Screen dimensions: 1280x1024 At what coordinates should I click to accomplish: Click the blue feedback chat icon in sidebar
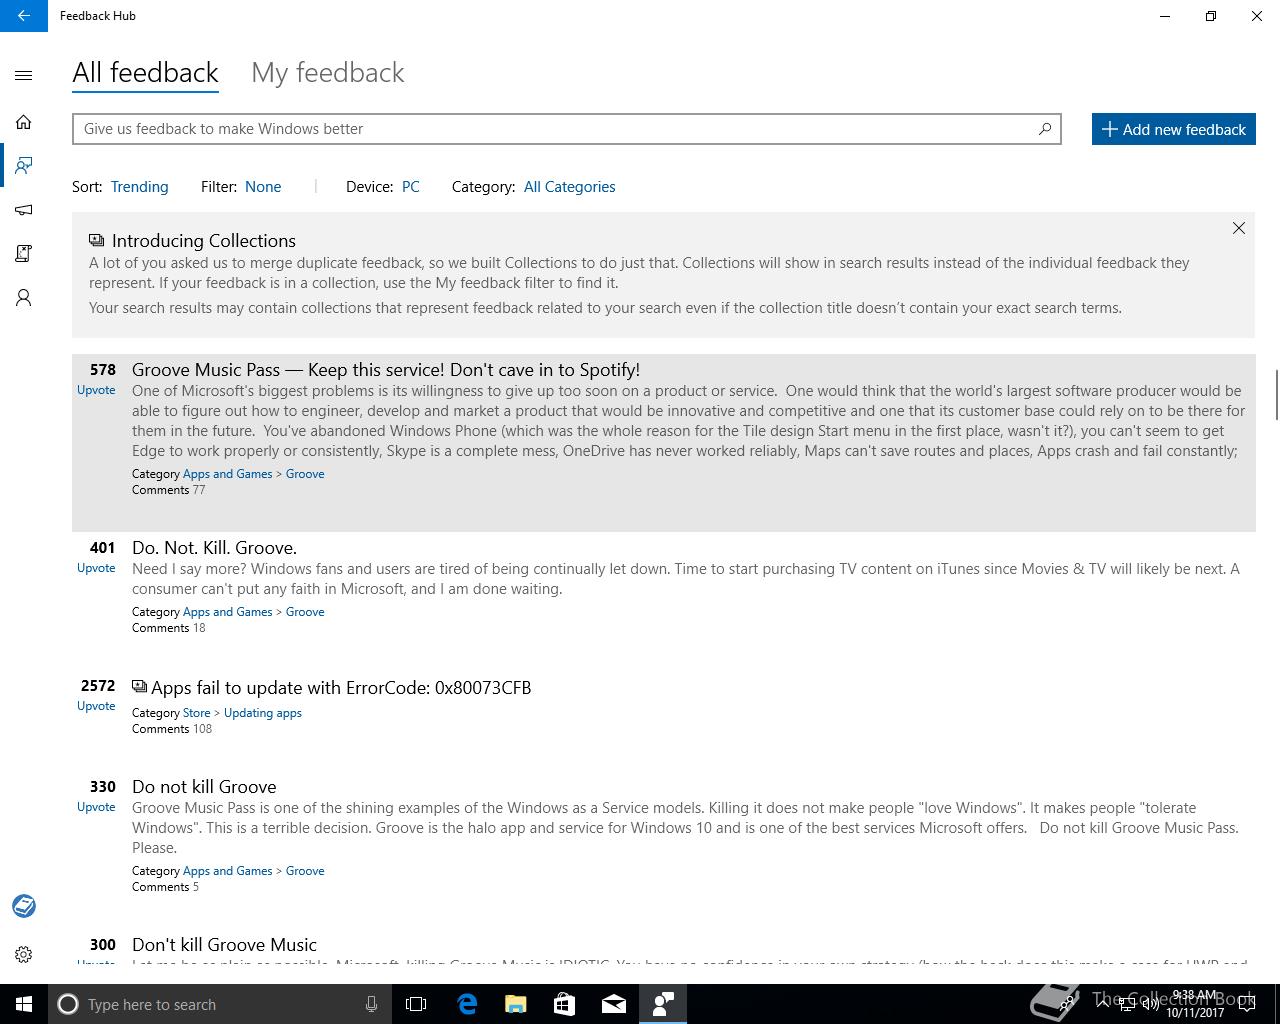pos(24,906)
